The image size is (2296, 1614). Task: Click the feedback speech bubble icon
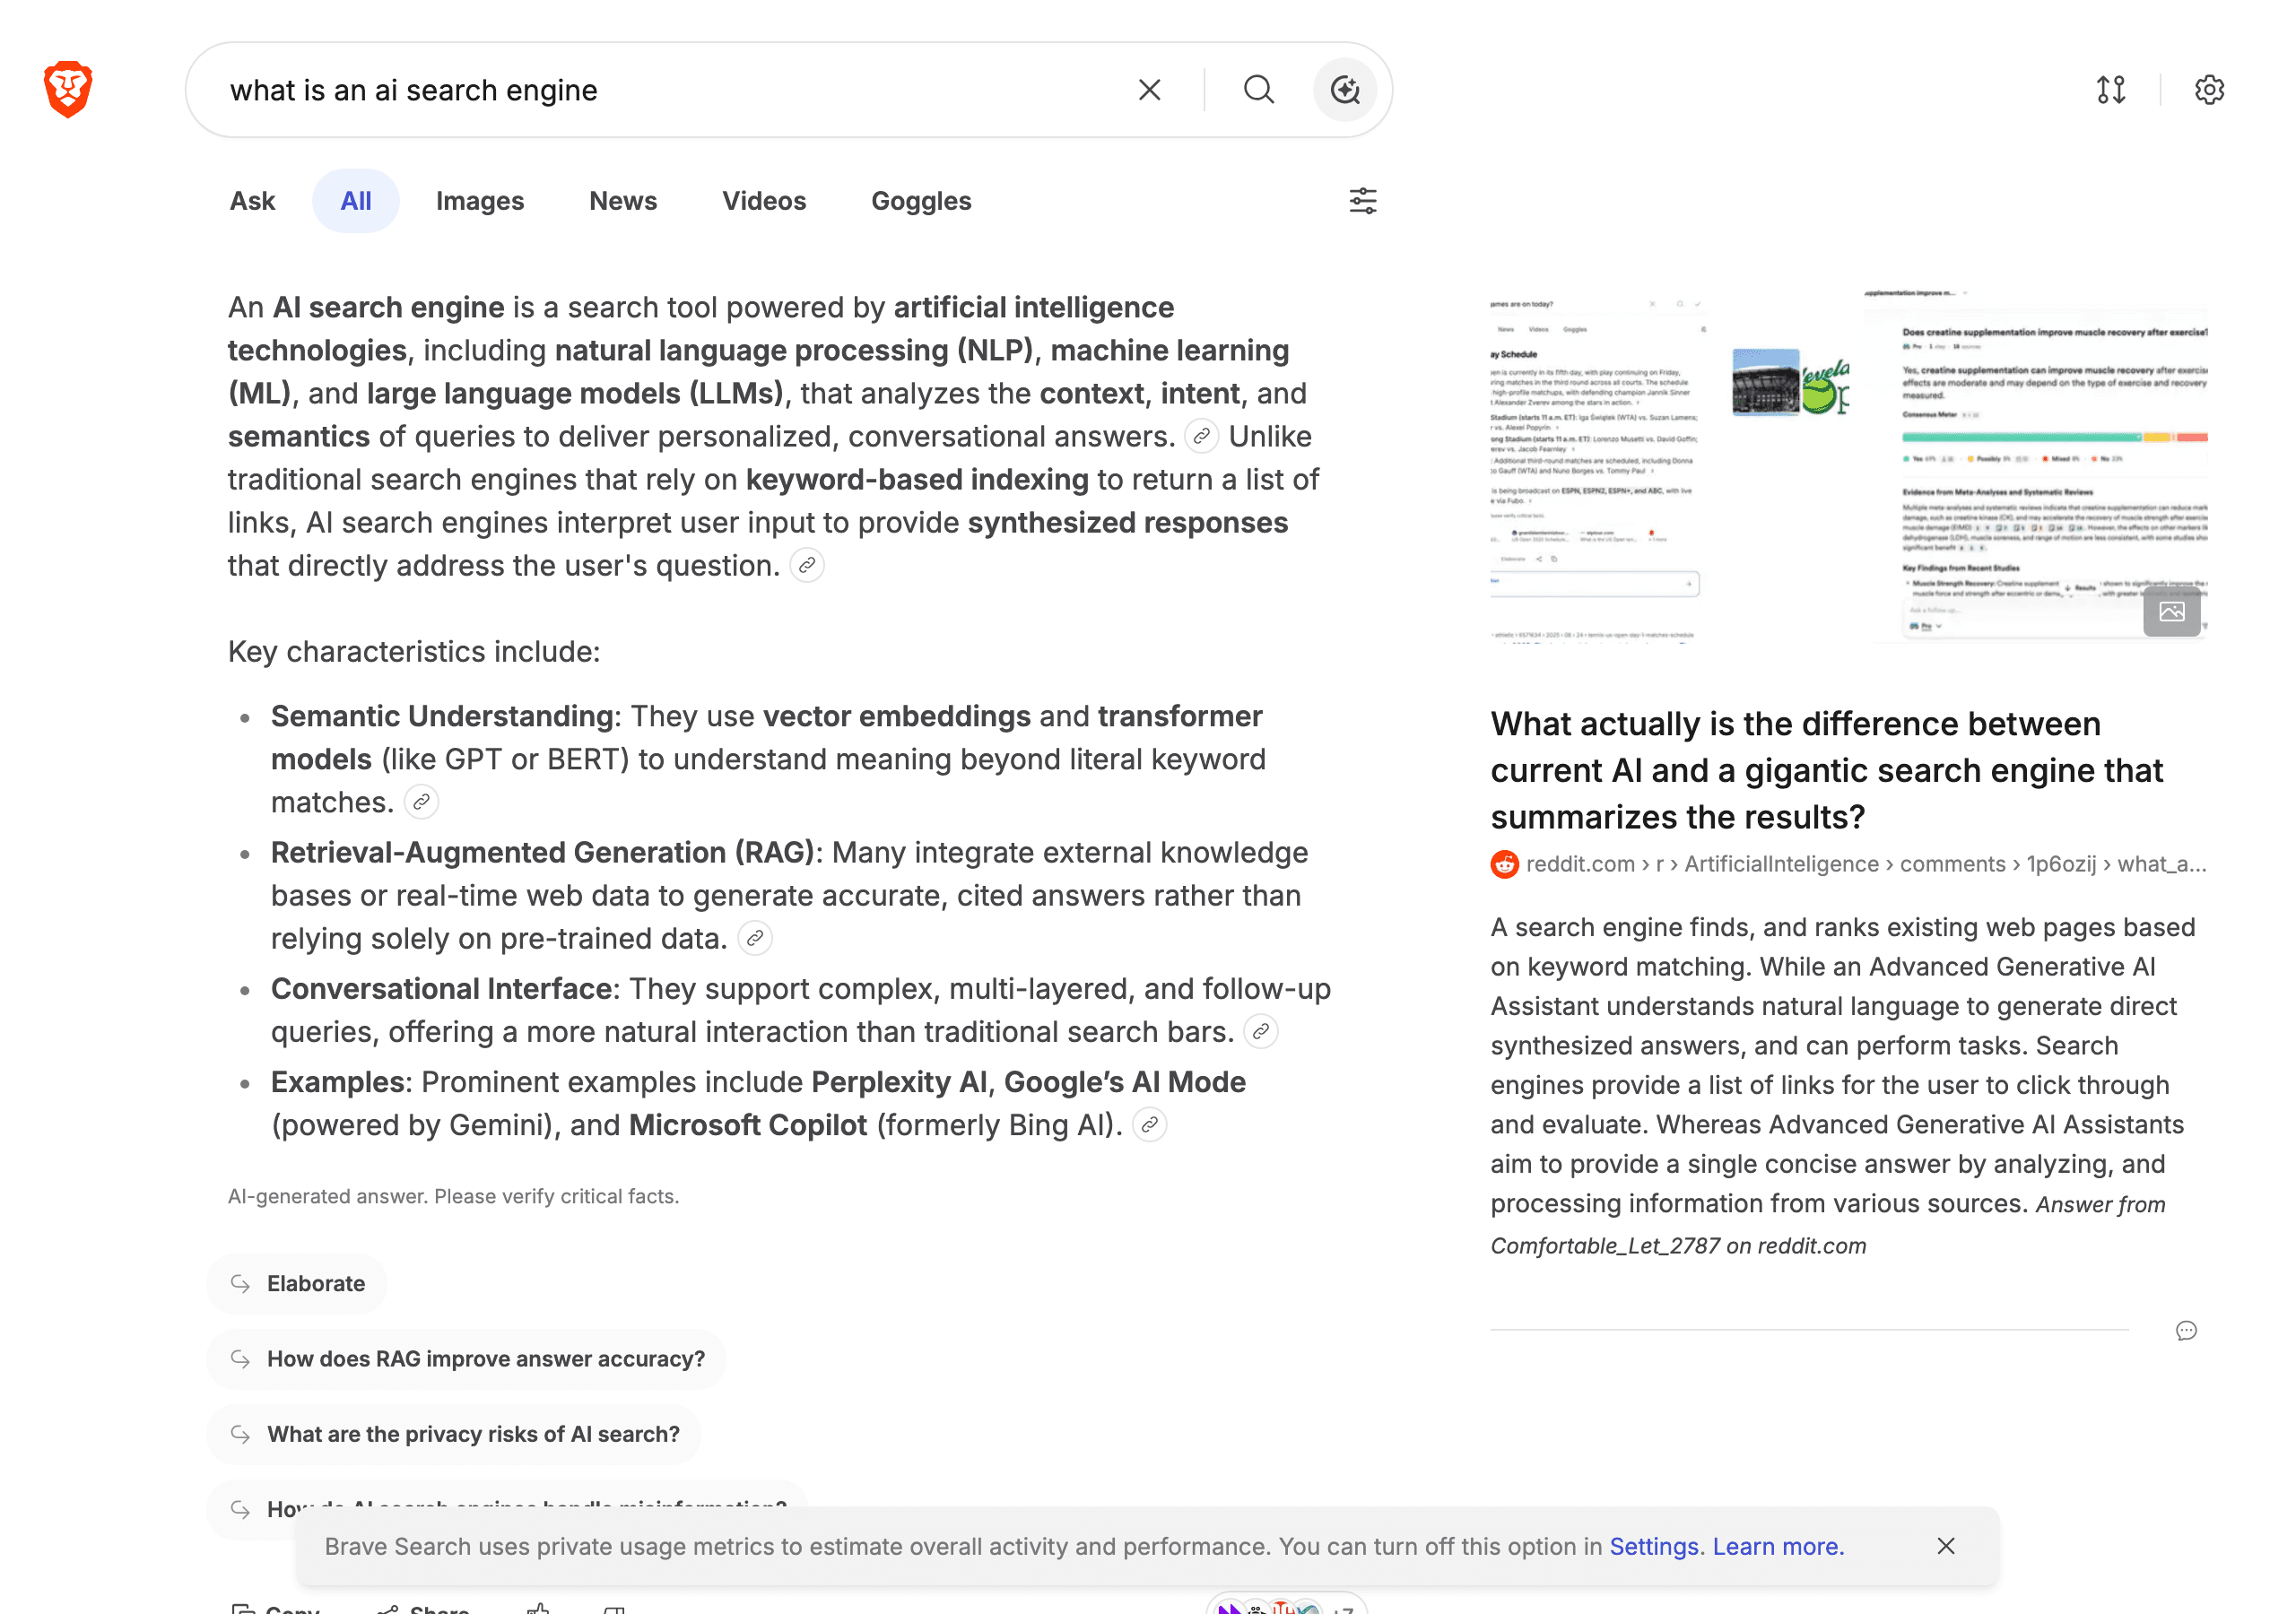pos(2186,1330)
